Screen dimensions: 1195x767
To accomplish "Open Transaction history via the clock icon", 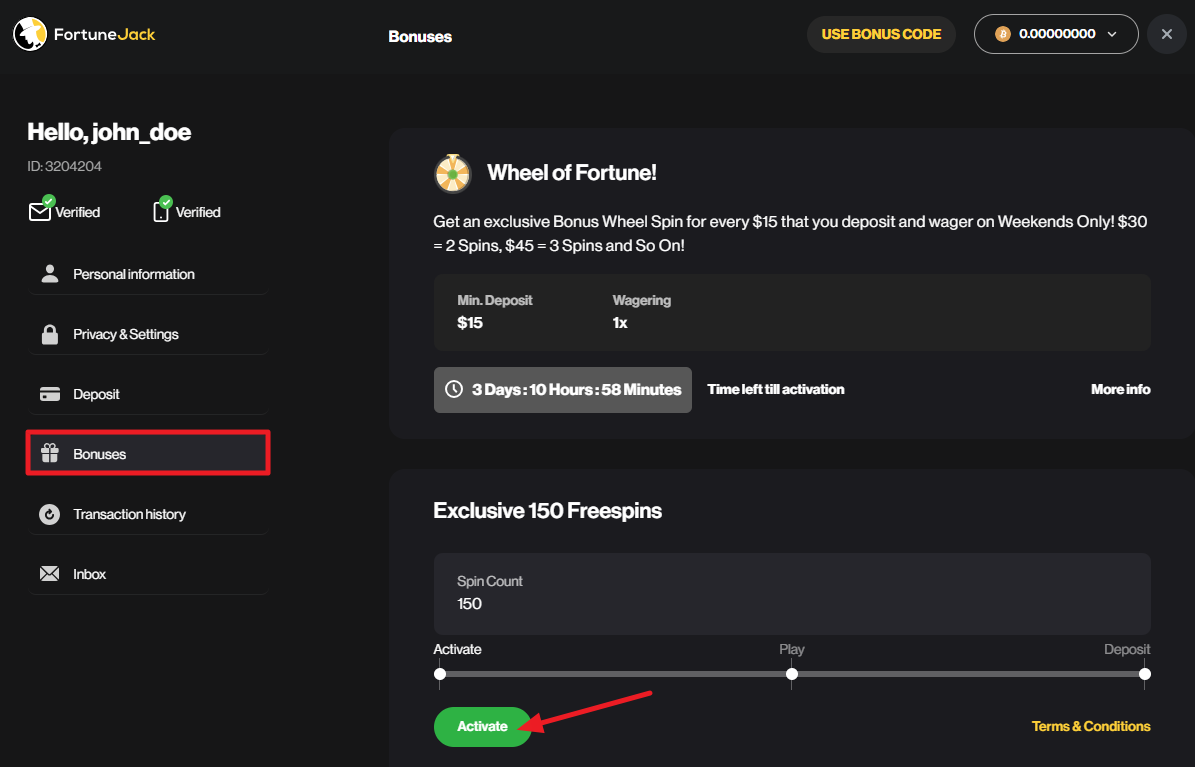I will [x=50, y=513].
